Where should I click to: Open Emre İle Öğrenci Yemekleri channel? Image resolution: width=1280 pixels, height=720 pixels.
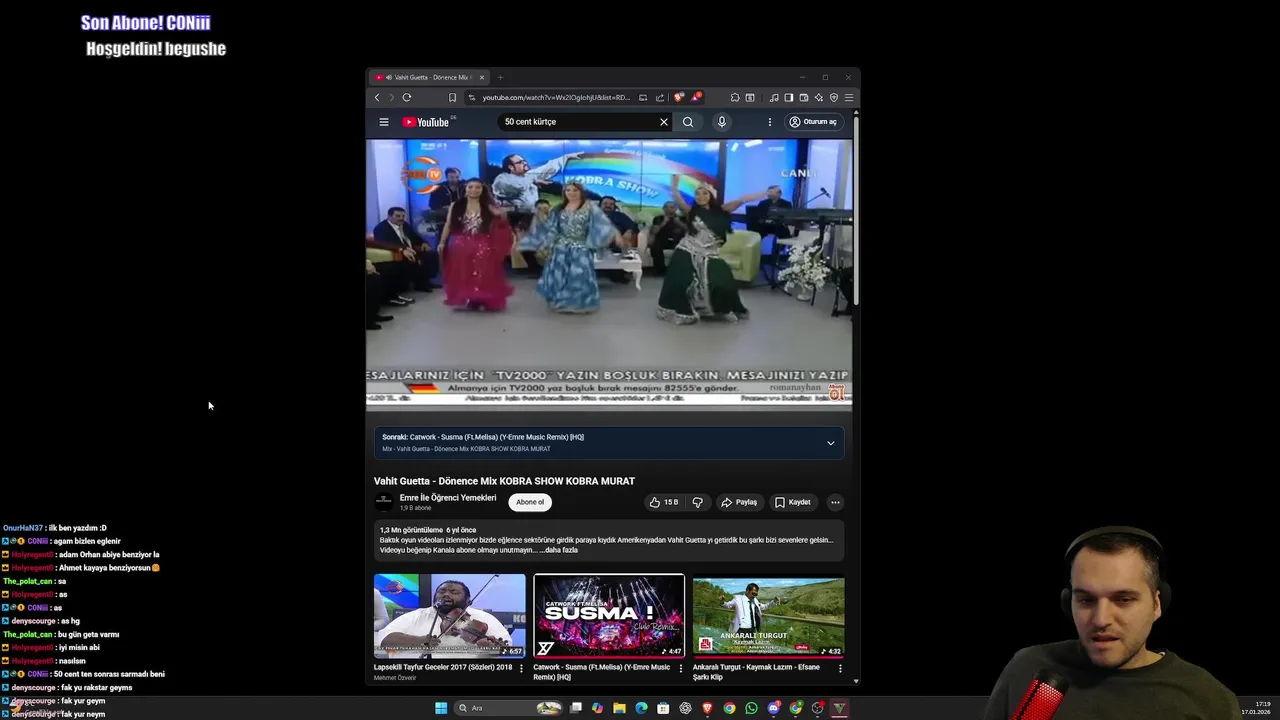pyautogui.click(x=448, y=497)
